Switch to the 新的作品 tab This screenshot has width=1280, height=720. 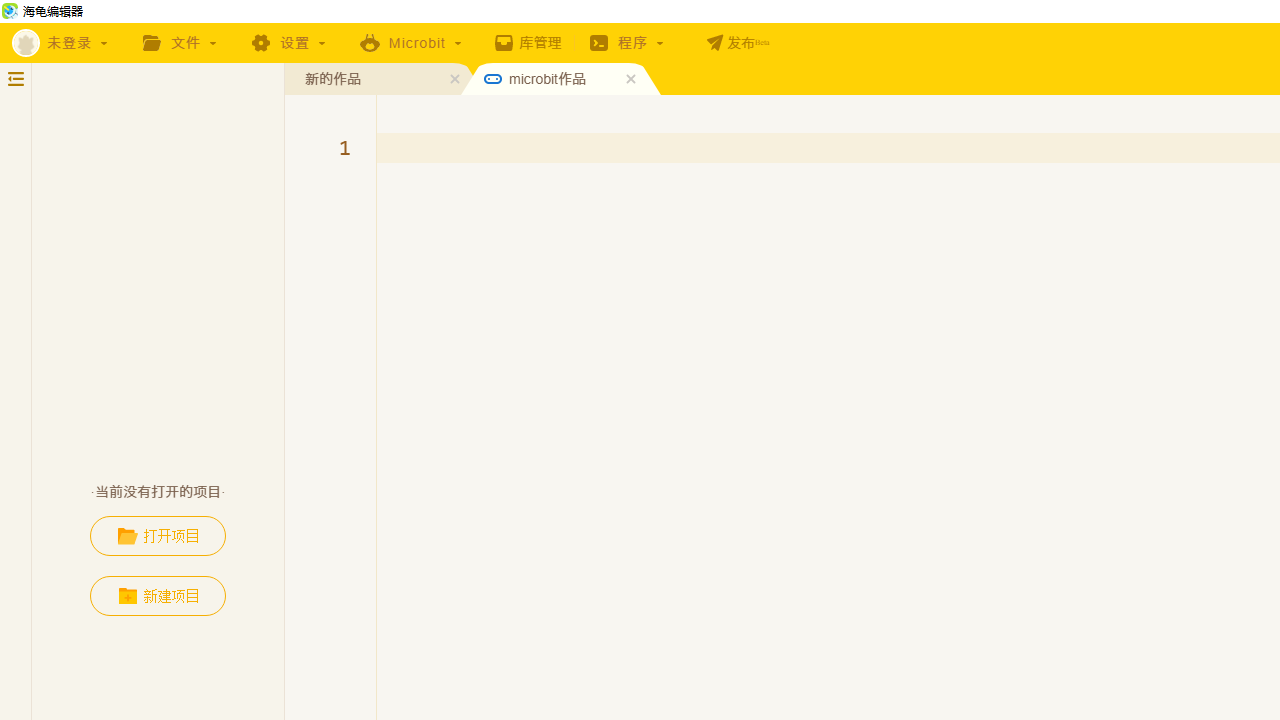click(x=333, y=79)
